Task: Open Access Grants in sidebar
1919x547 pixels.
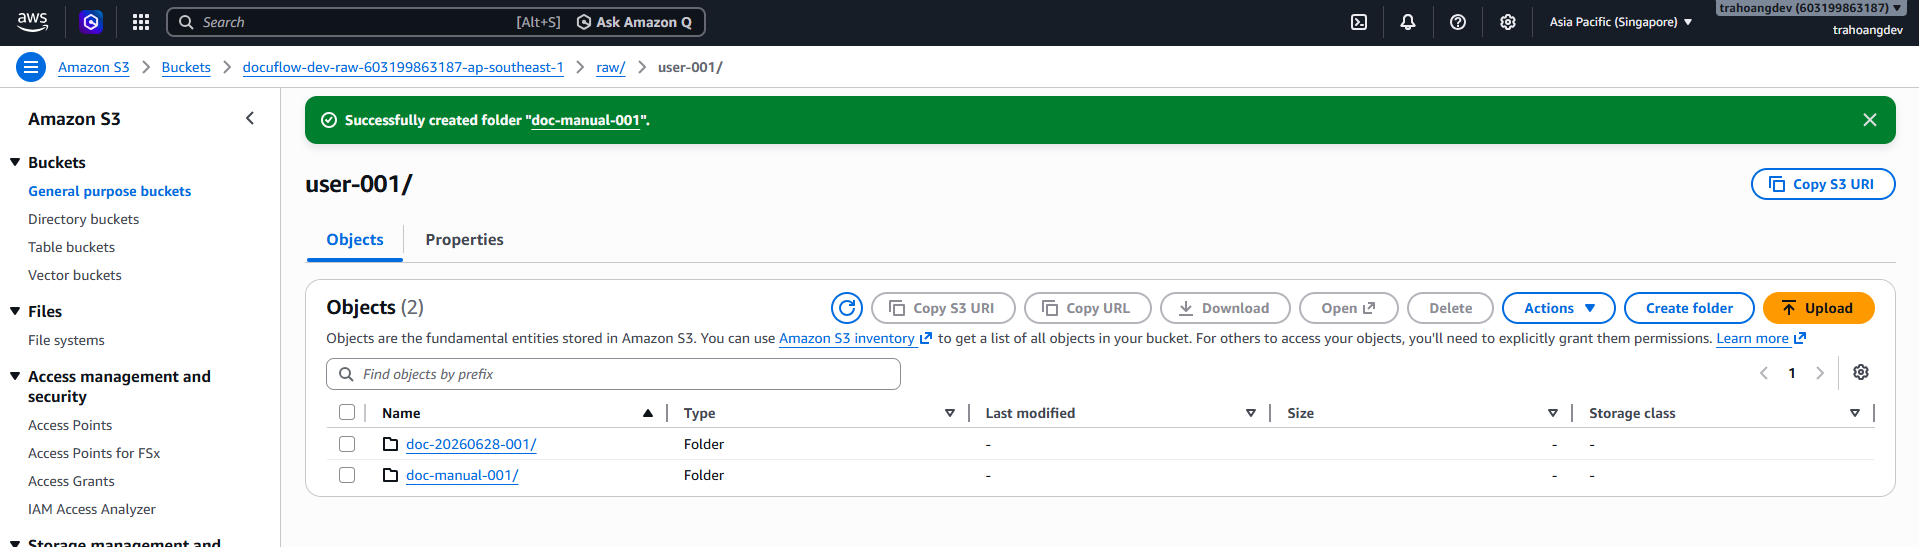Action: [x=71, y=481]
